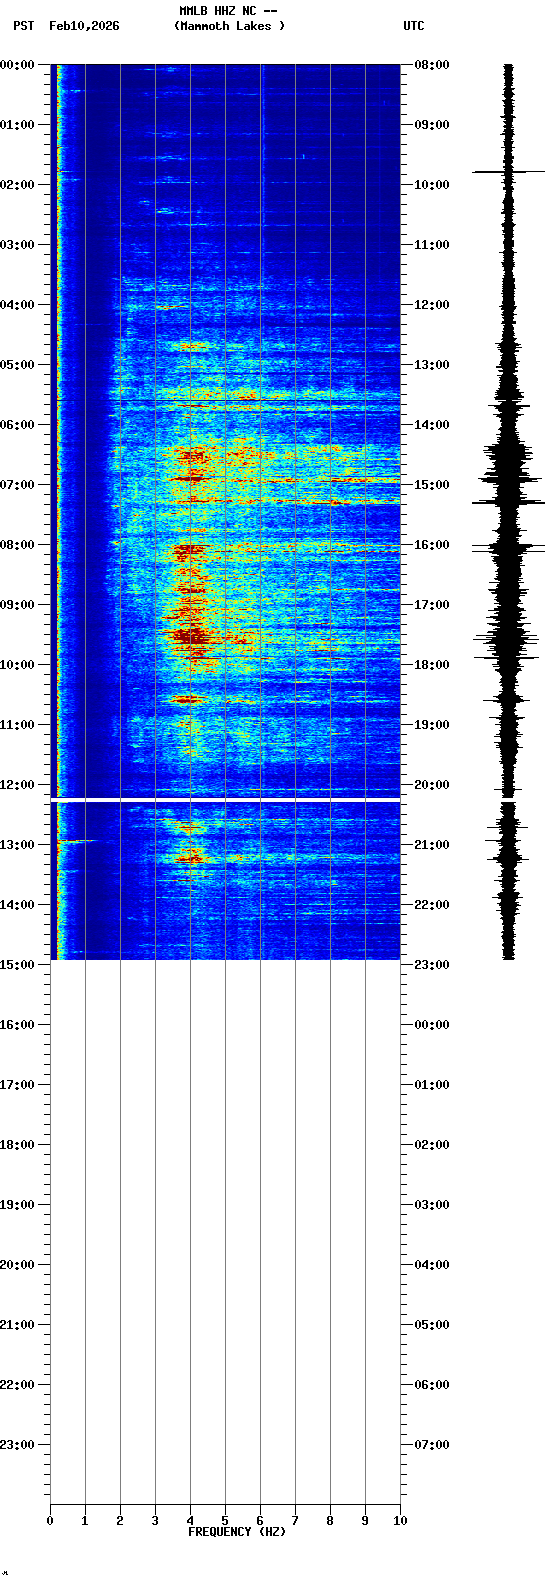Click the PST 21:00 time label
This screenshot has height=1584, width=552.
coord(18,1325)
